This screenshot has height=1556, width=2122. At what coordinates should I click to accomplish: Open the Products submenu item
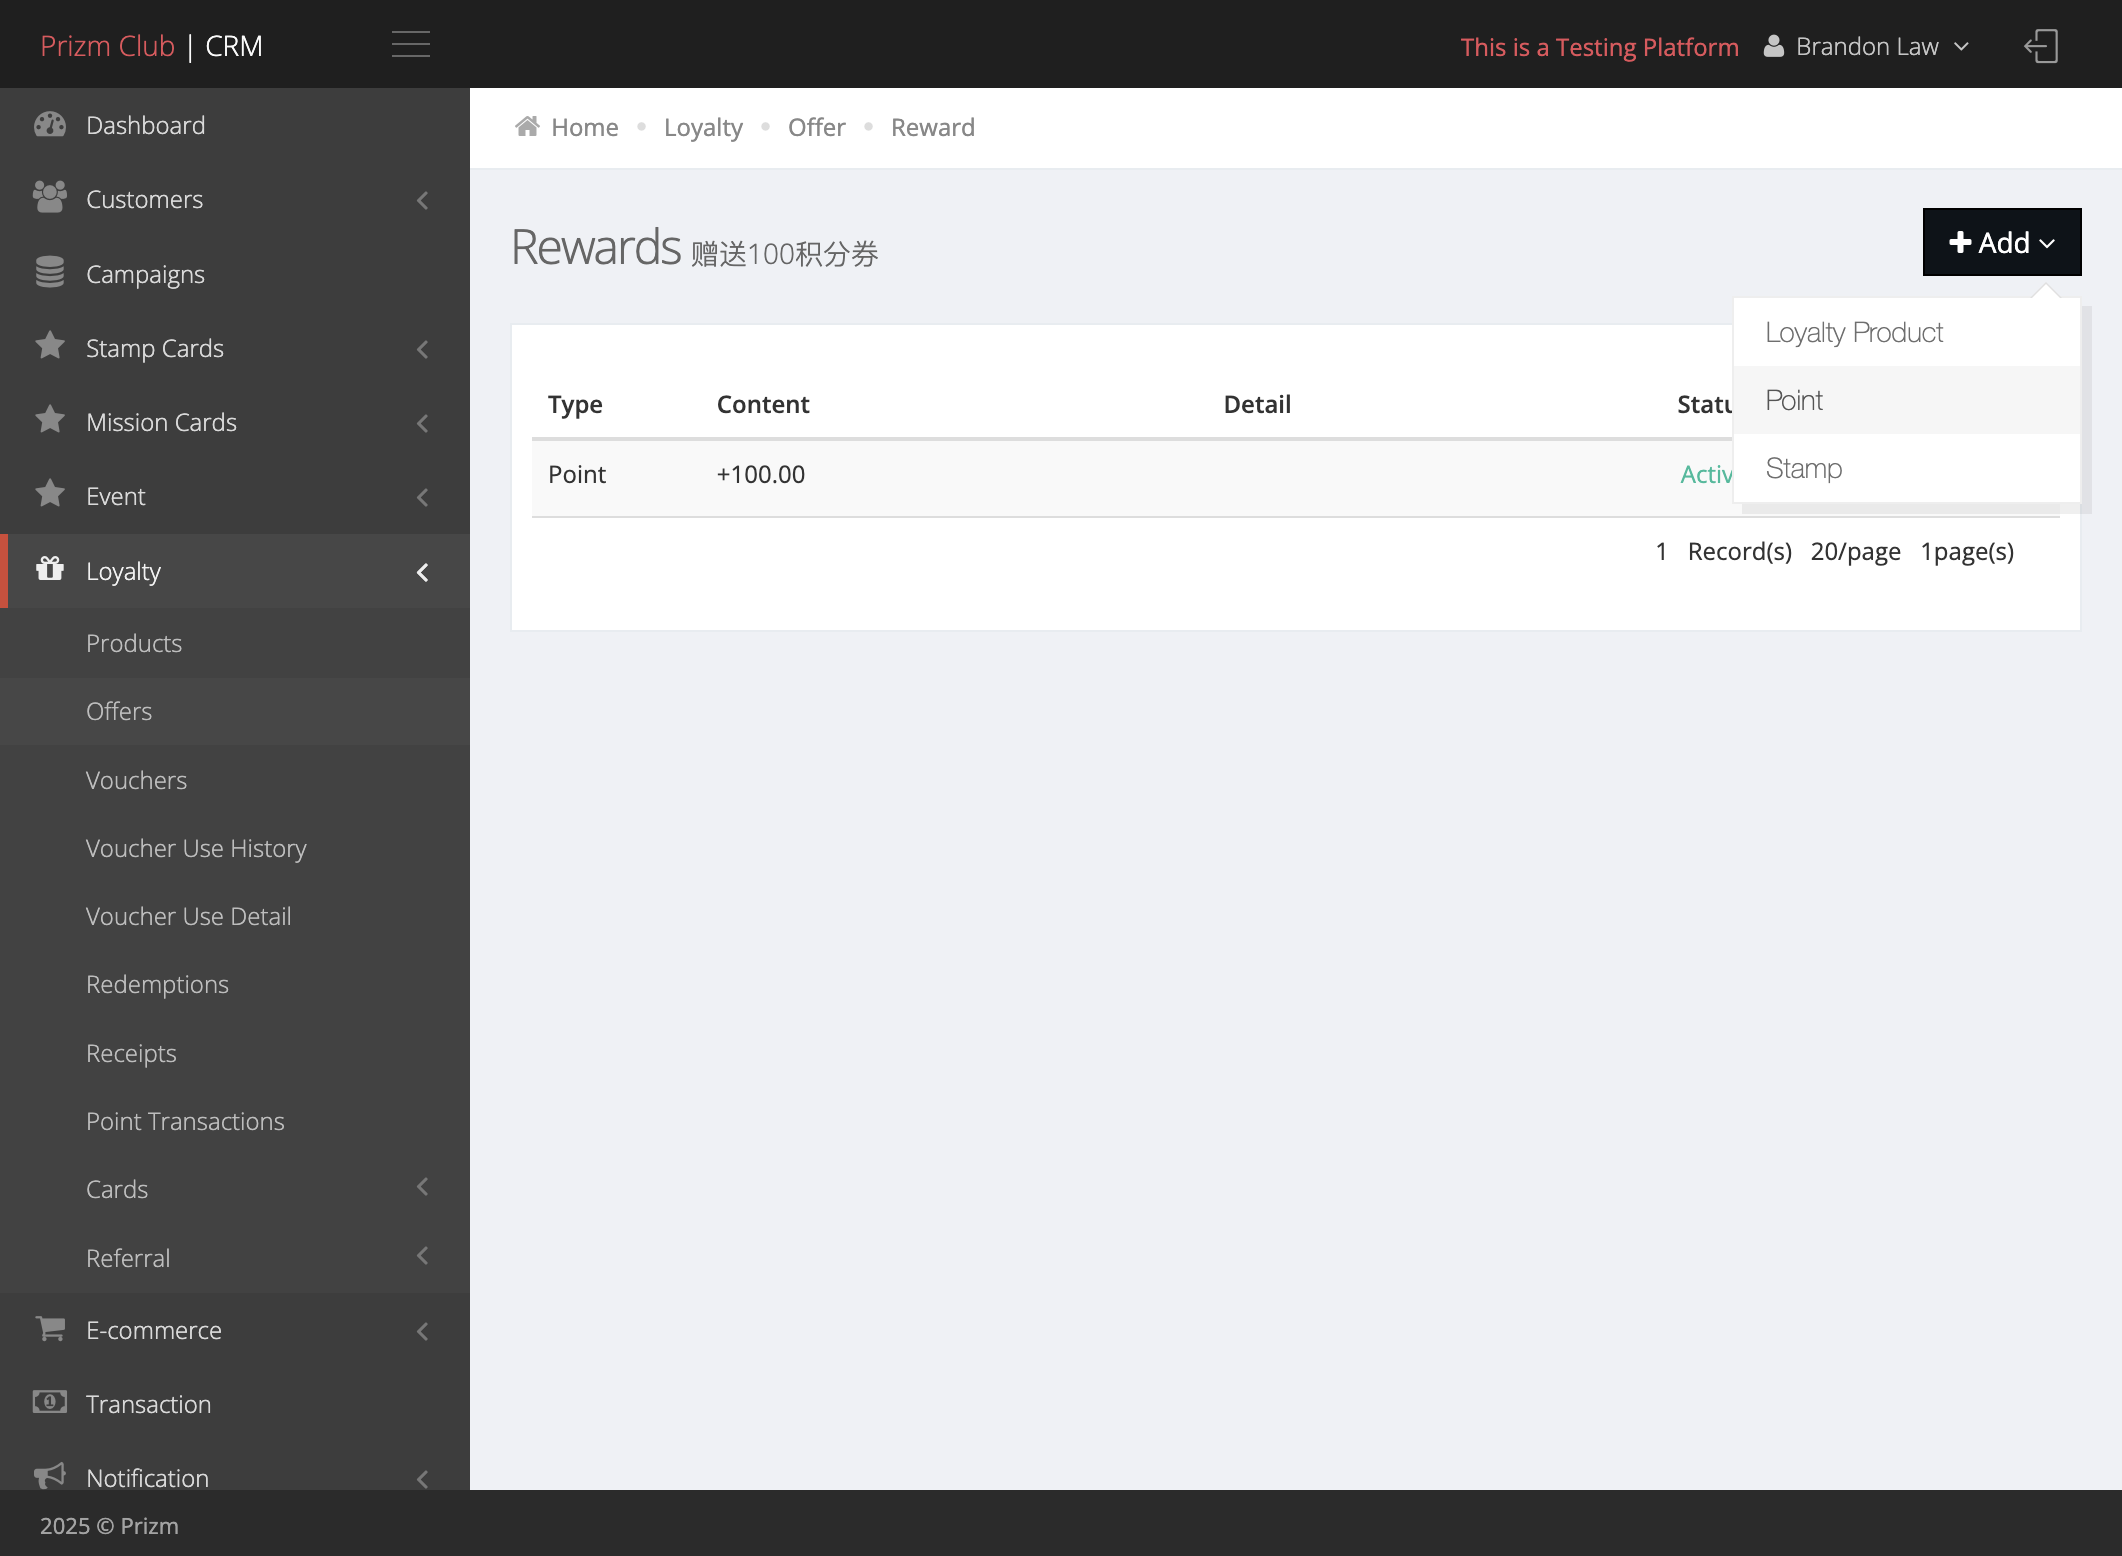pyautogui.click(x=235, y=643)
